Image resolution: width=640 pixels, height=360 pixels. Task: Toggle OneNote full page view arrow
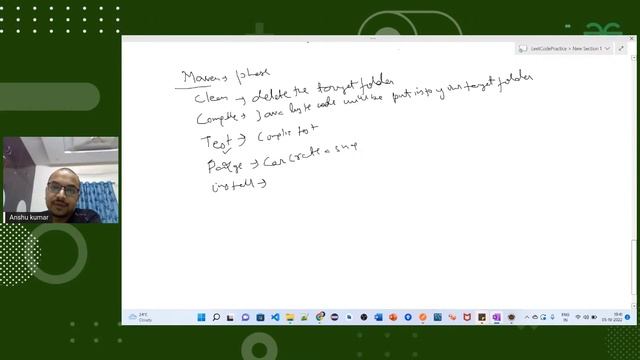621,49
